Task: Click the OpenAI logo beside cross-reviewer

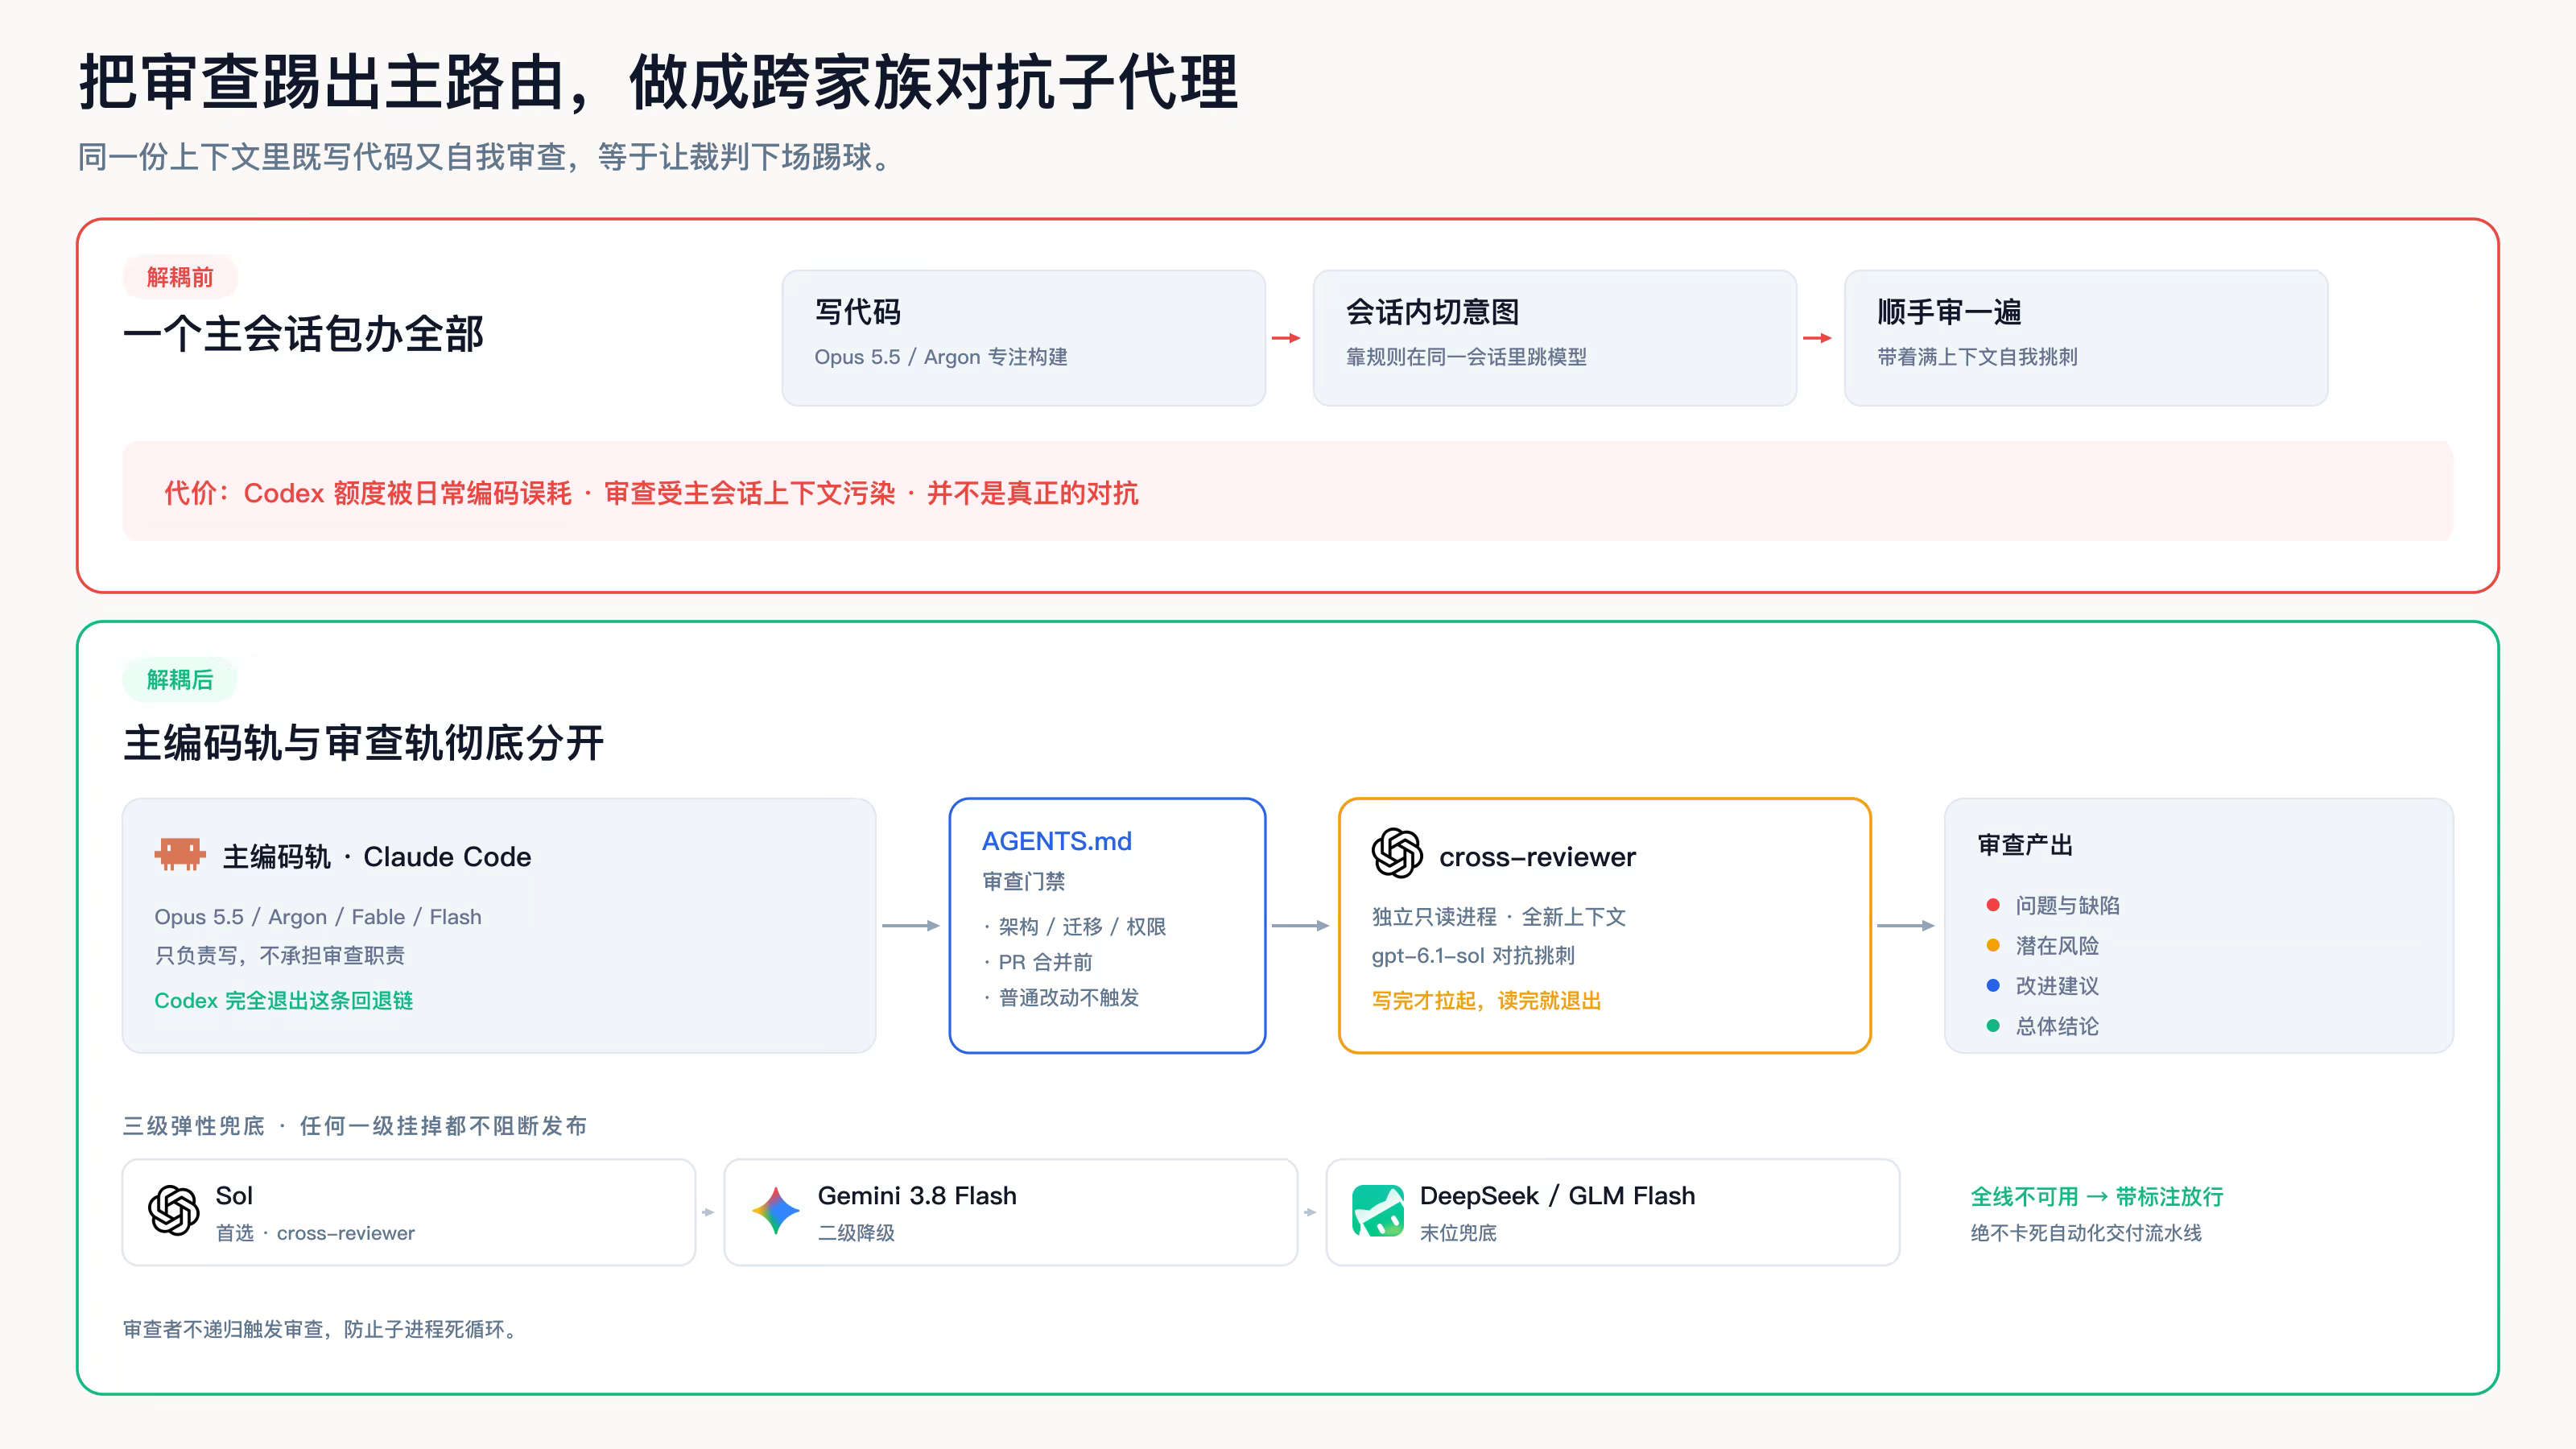Action: [1397, 853]
